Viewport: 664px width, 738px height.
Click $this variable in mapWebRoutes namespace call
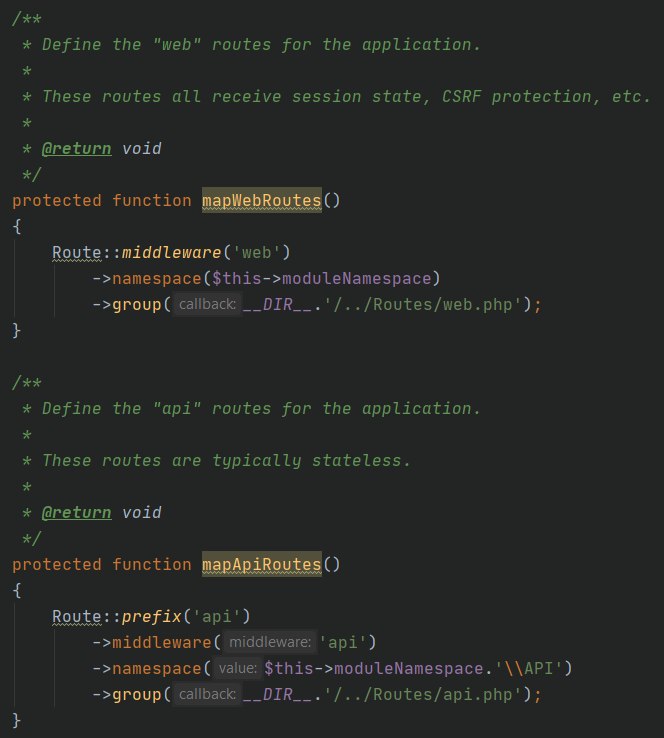click(x=236, y=279)
